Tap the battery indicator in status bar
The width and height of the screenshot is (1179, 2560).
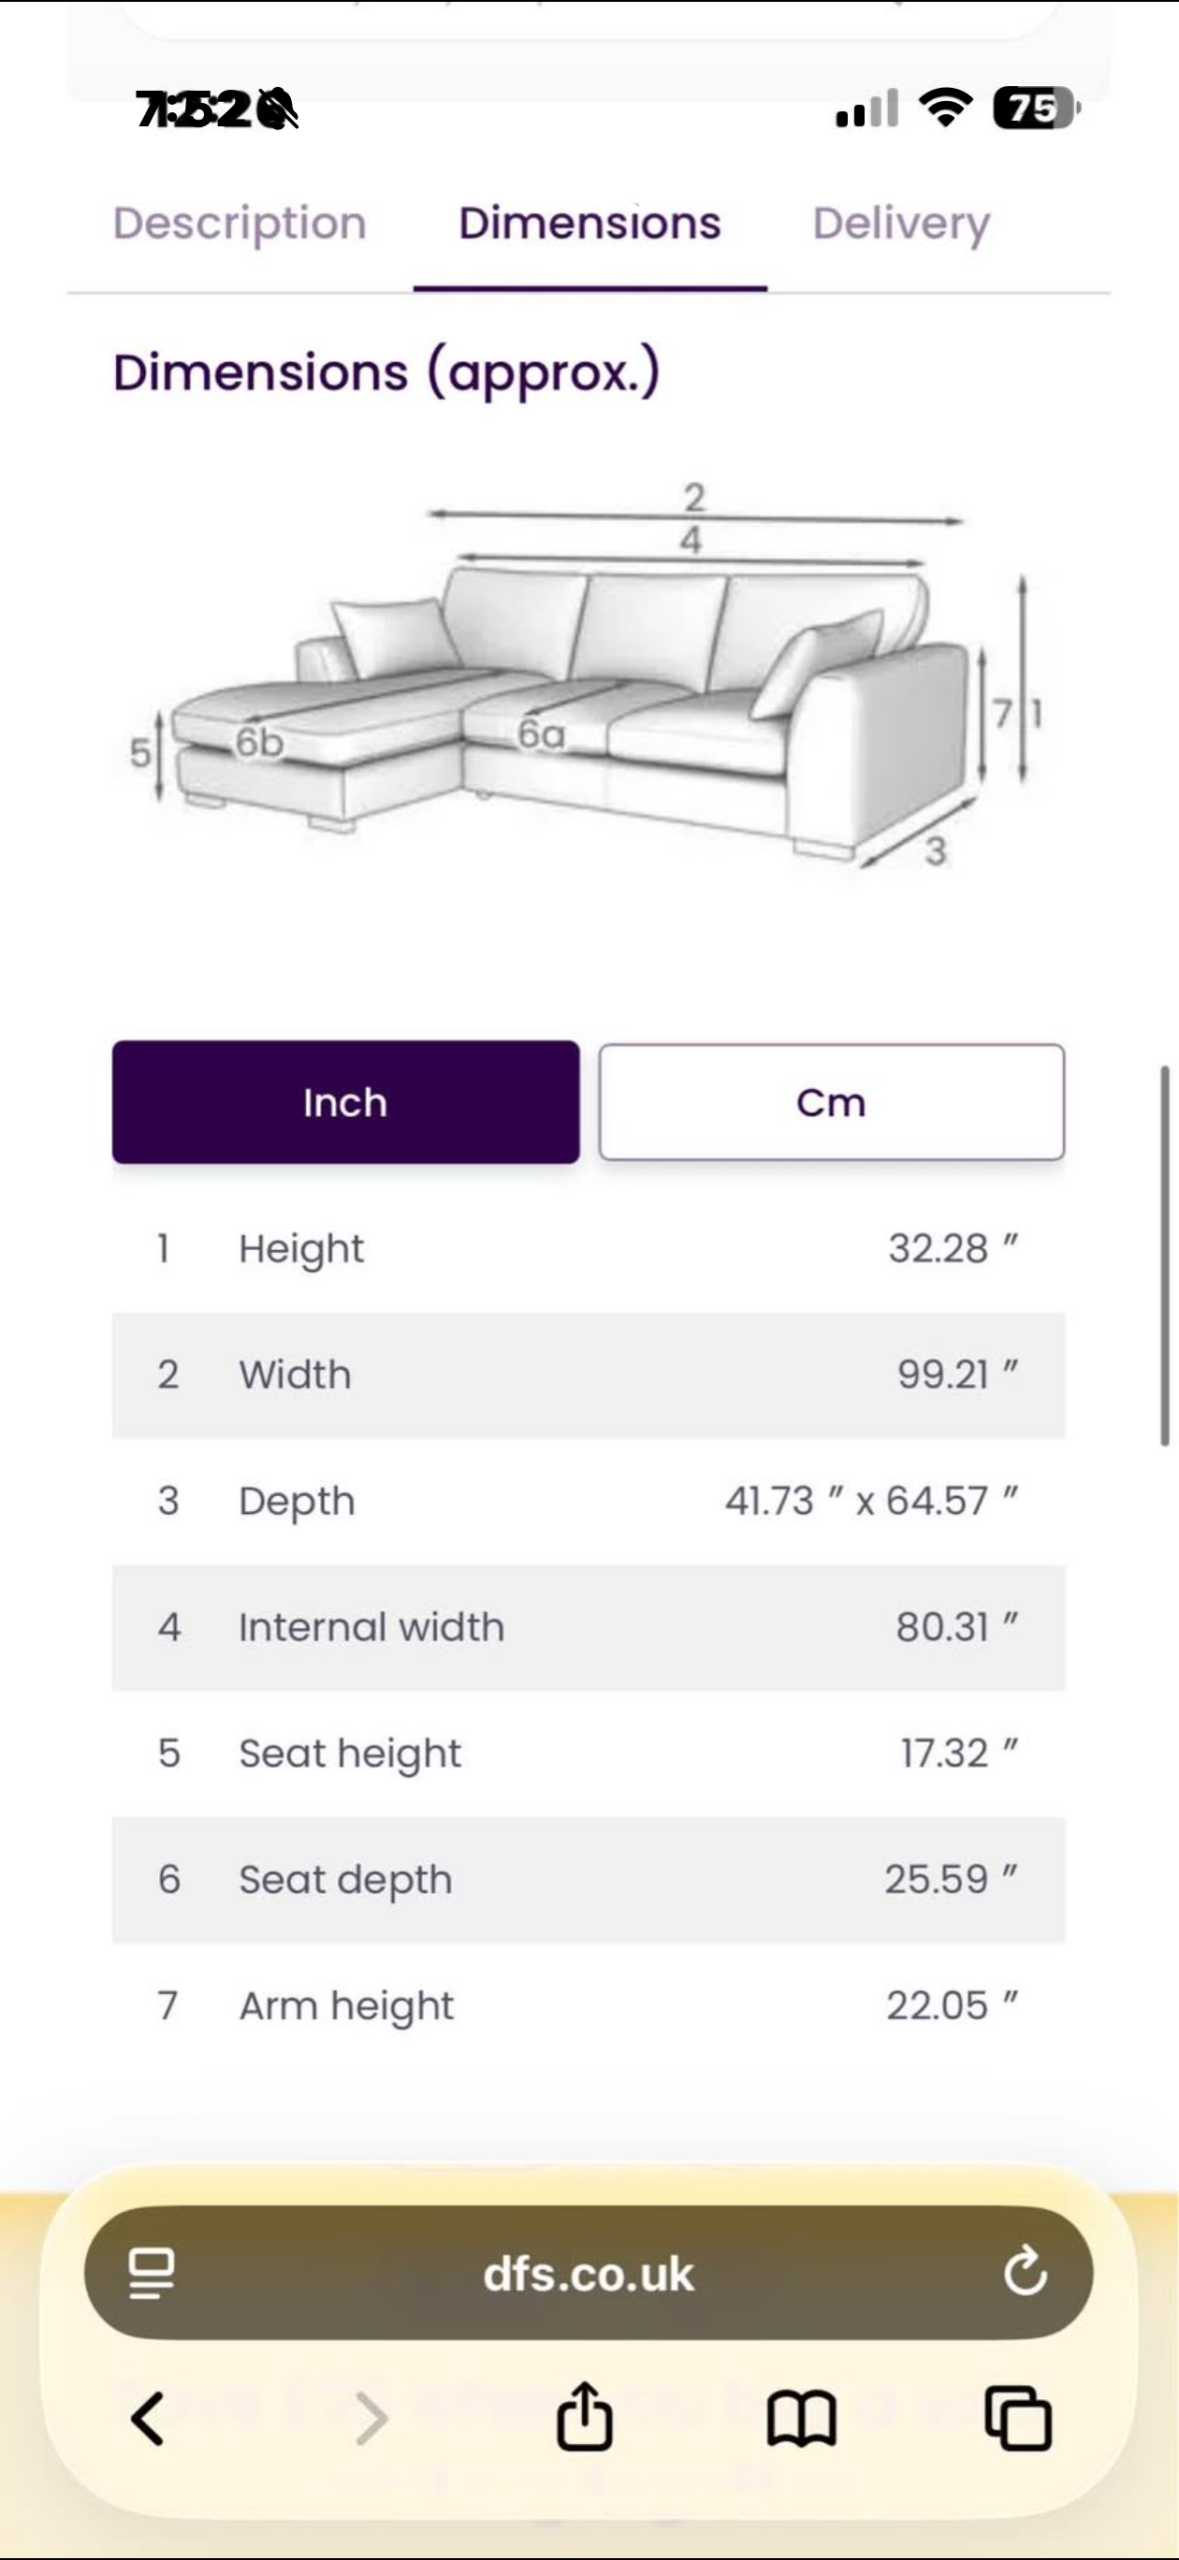click(1035, 108)
